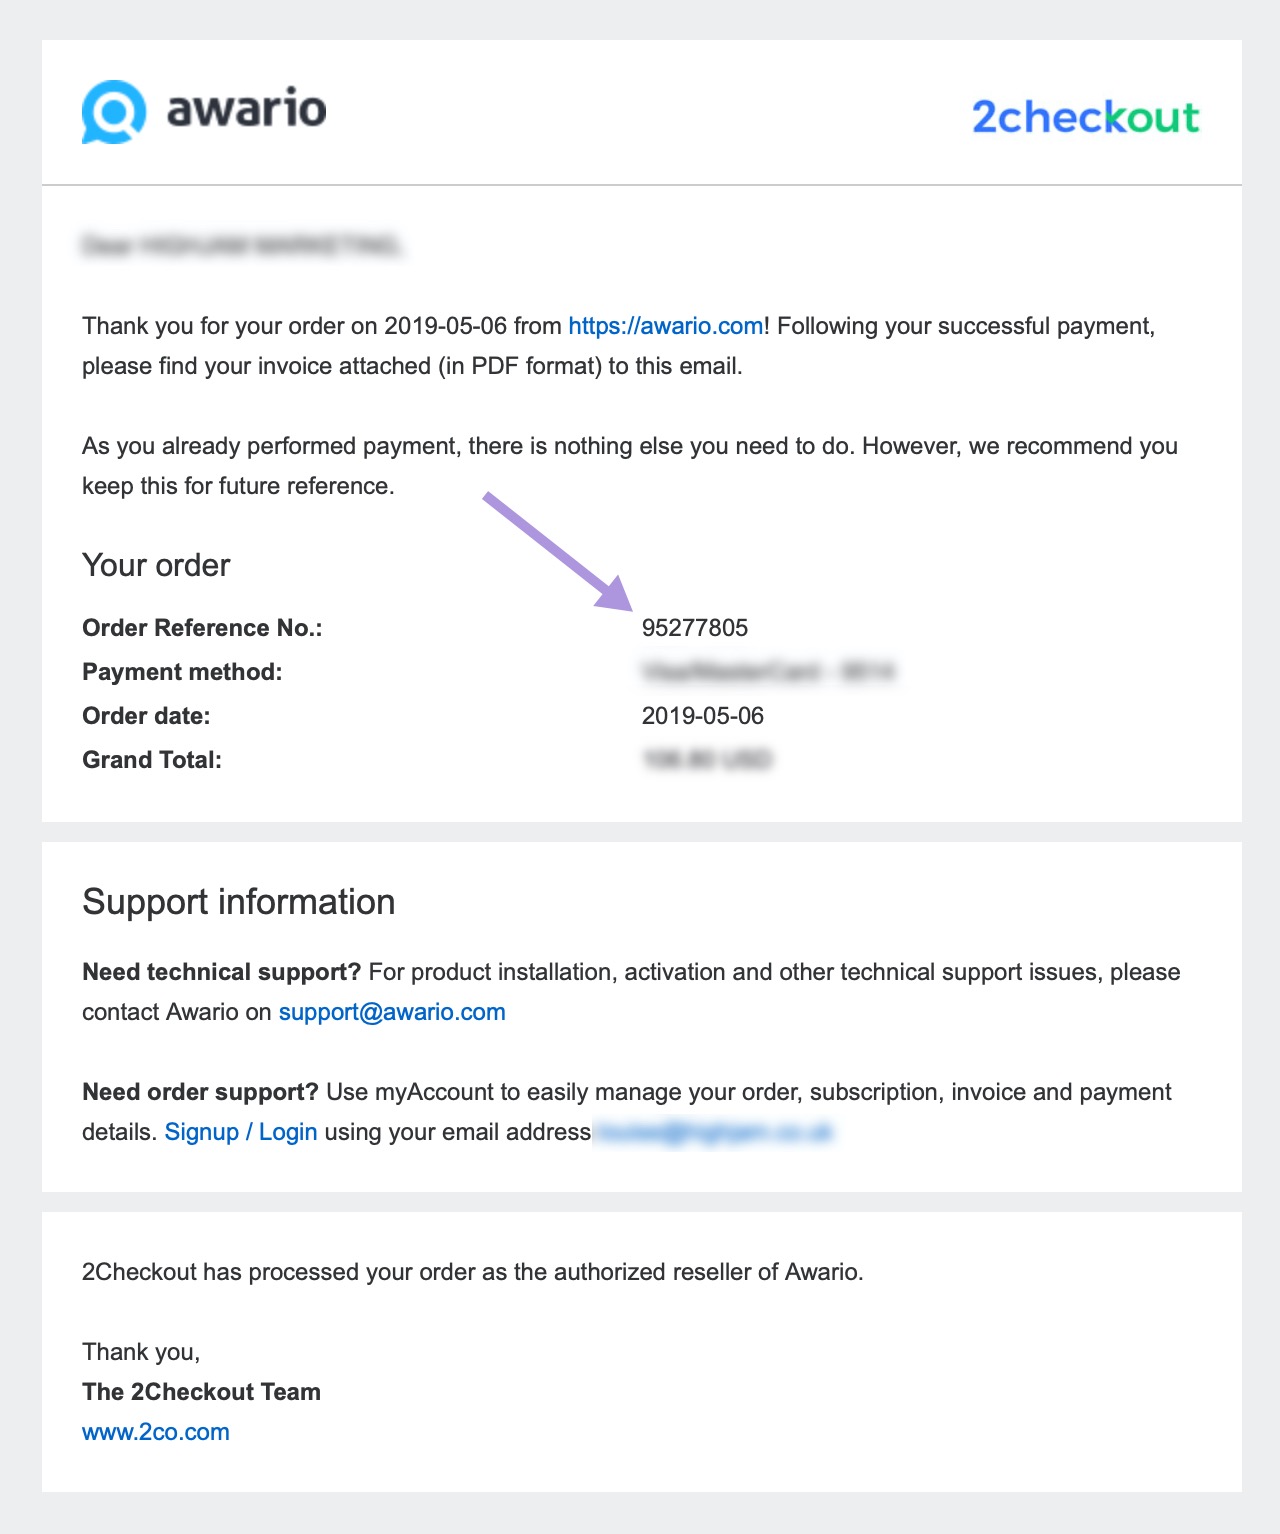This screenshot has height=1534, width=1280.
Task: Select order reference number 95277805
Action: 695,628
